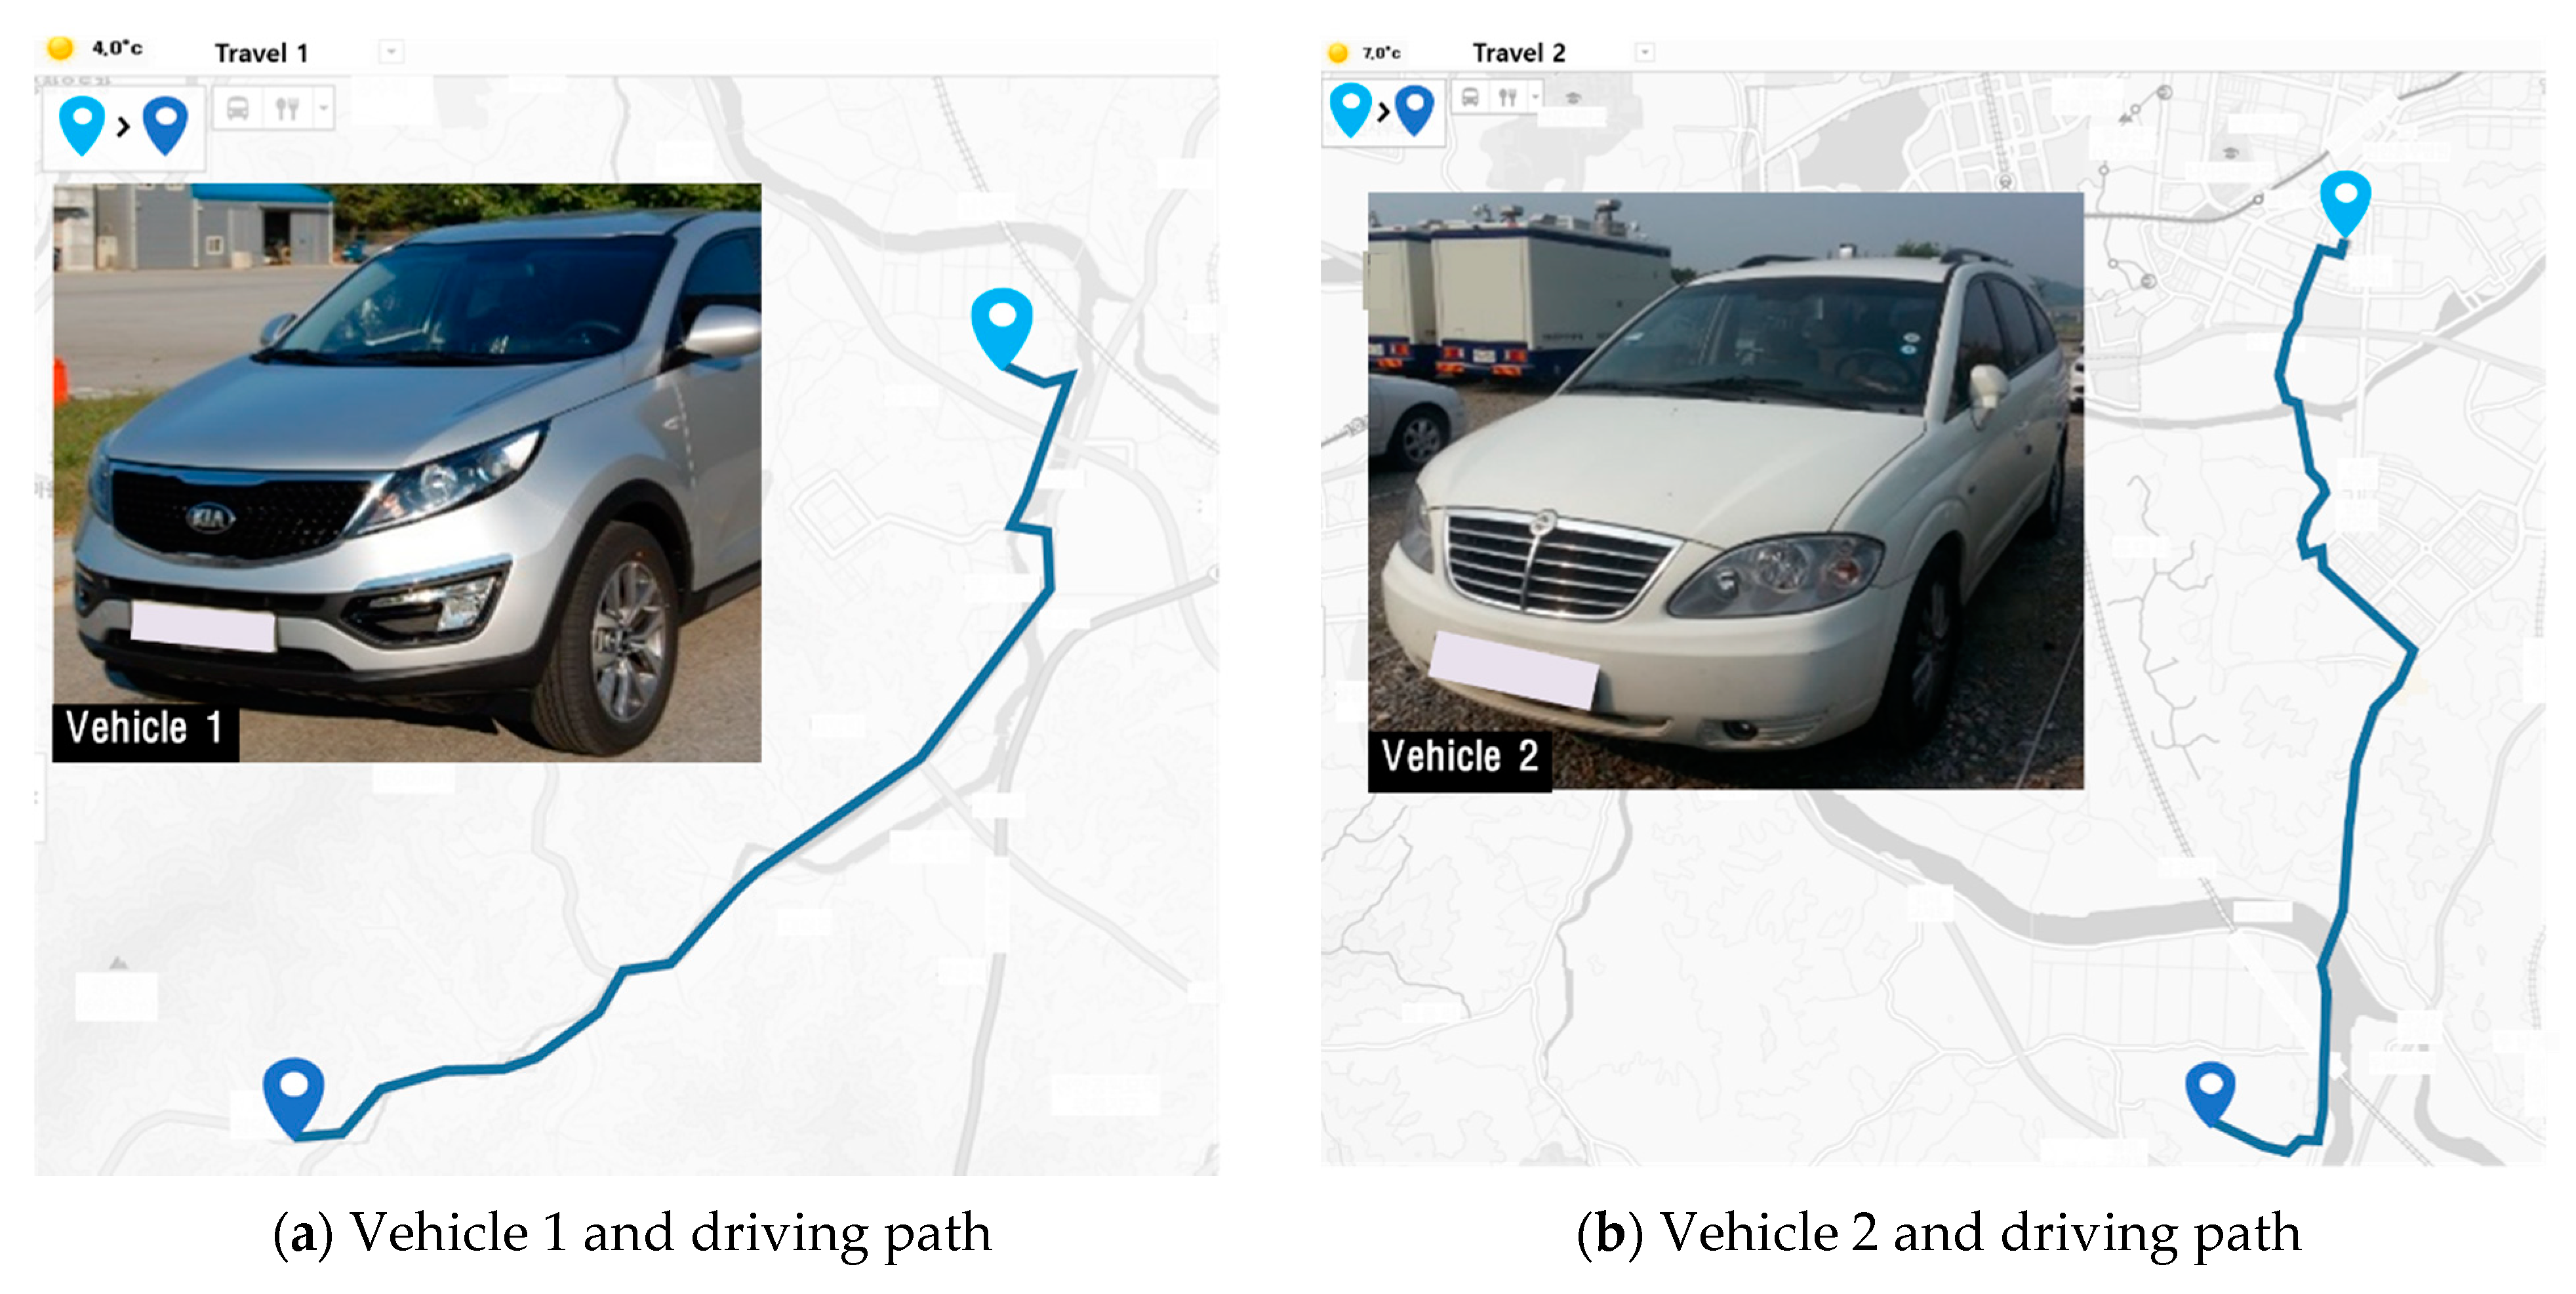
Task: Click the sun weather icon showing 4.0°c
Action: pos(60,47)
